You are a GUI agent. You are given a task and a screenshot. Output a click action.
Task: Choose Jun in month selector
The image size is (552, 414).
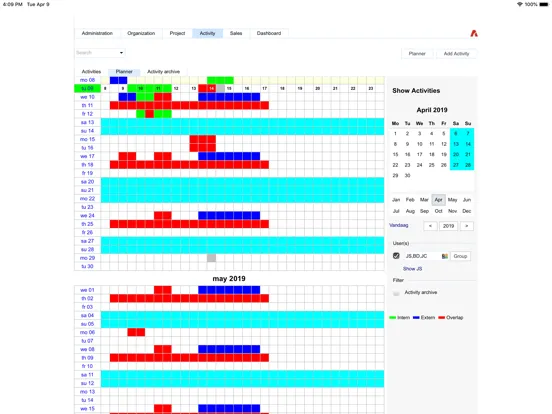467,200
